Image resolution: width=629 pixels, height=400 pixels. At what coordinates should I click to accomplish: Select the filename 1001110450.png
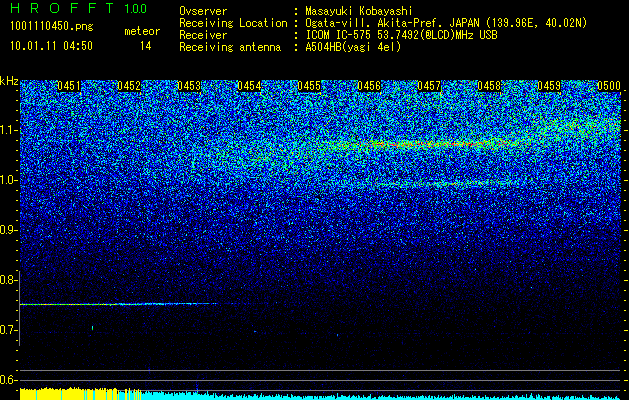coord(51,27)
